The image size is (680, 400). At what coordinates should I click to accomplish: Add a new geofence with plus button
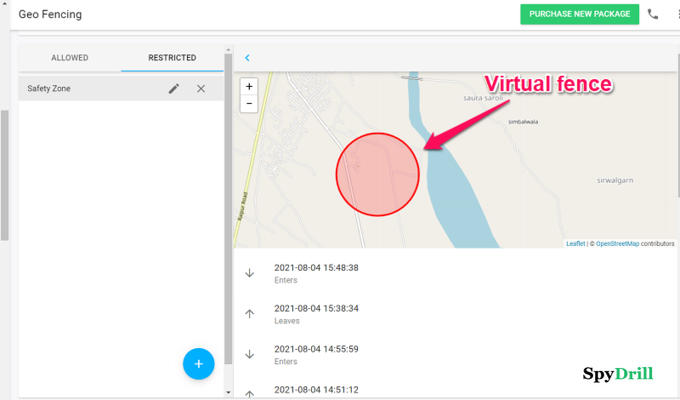(x=198, y=364)
